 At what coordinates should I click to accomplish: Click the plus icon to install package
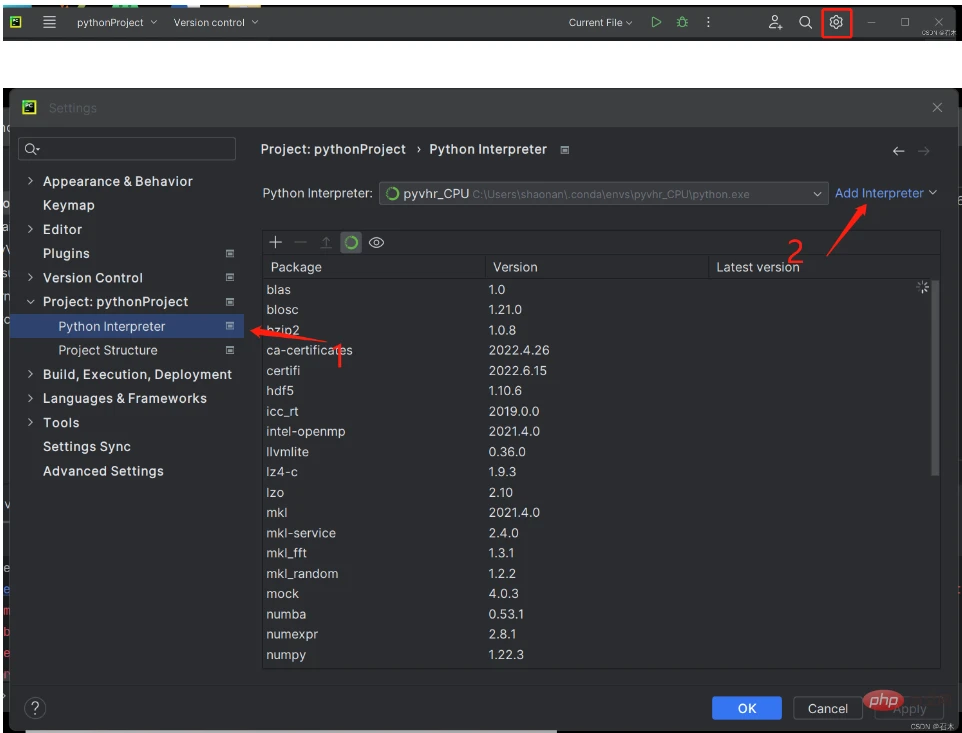(x=276, y=242)
